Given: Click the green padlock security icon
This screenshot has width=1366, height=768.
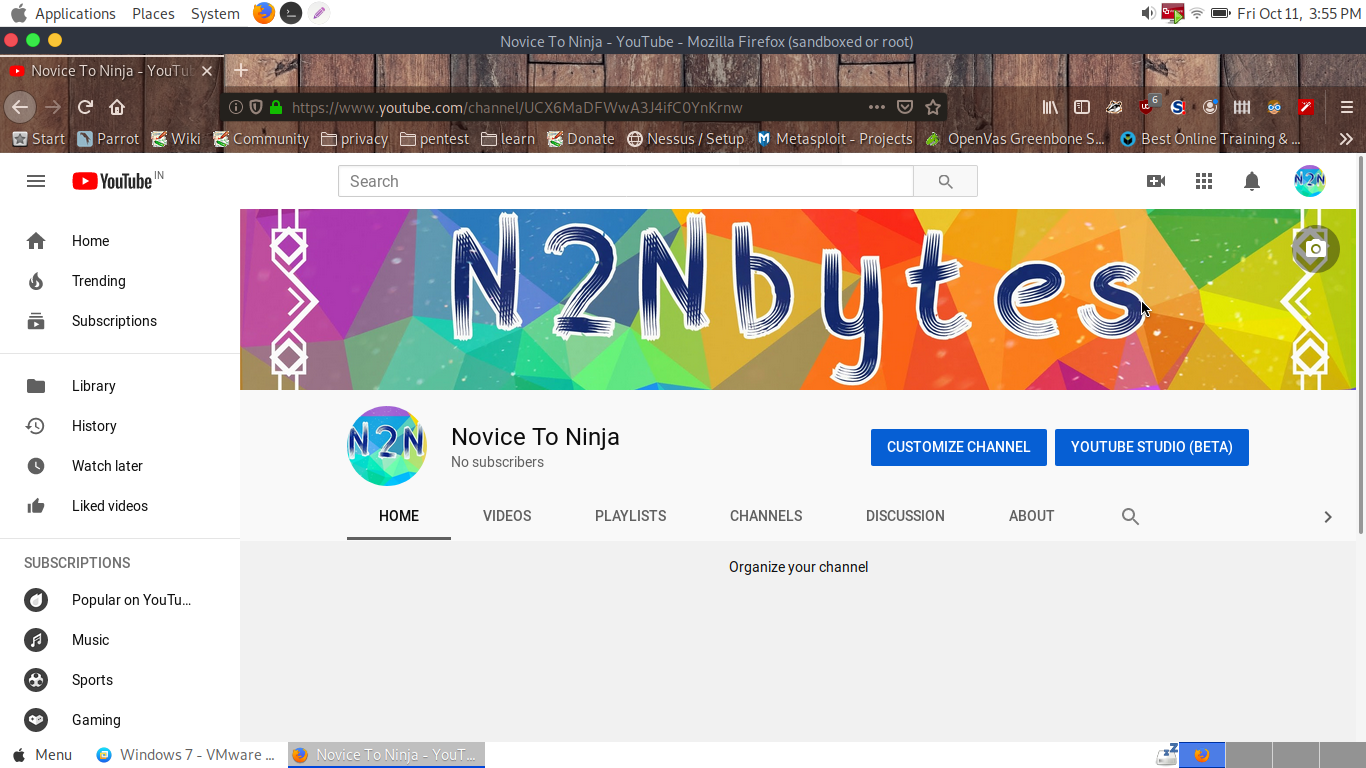Looking at the screenshot, I should click(276, 107).
